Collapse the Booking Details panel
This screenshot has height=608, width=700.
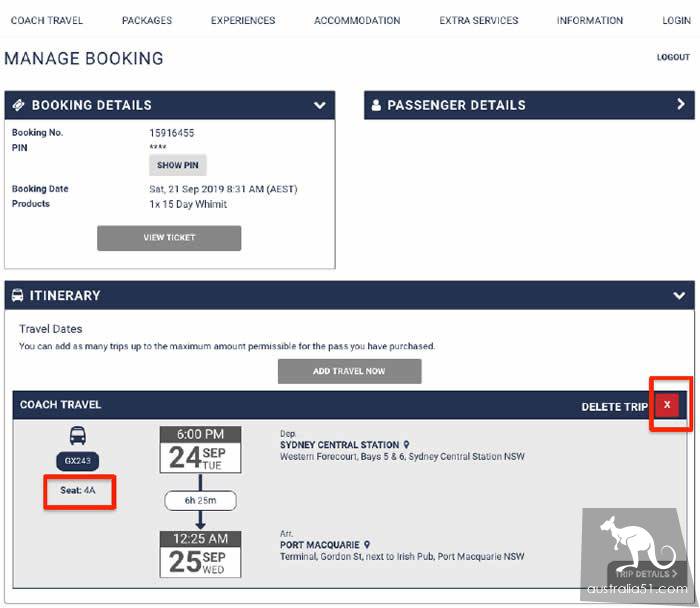(x=319, y=105)
